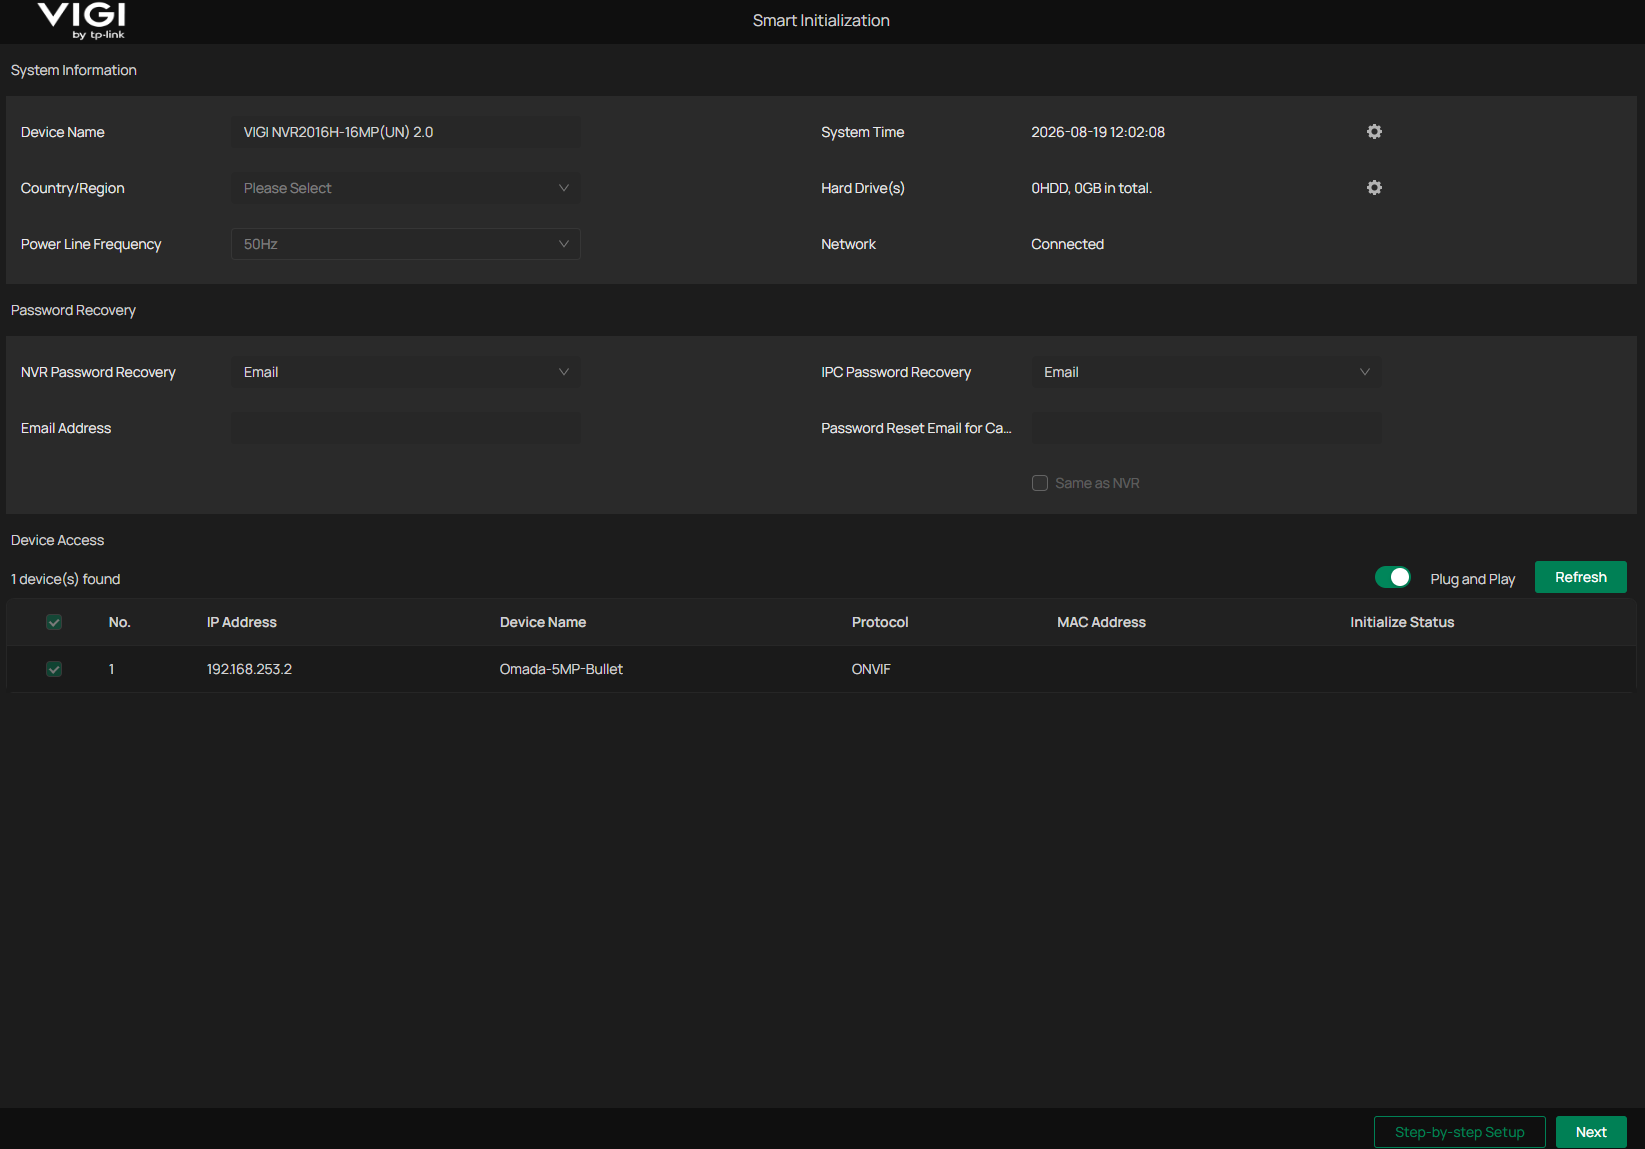Open the Country/Region dropdown
The width and height of the screenshot is (1645, 1149).
coord(405,188)
